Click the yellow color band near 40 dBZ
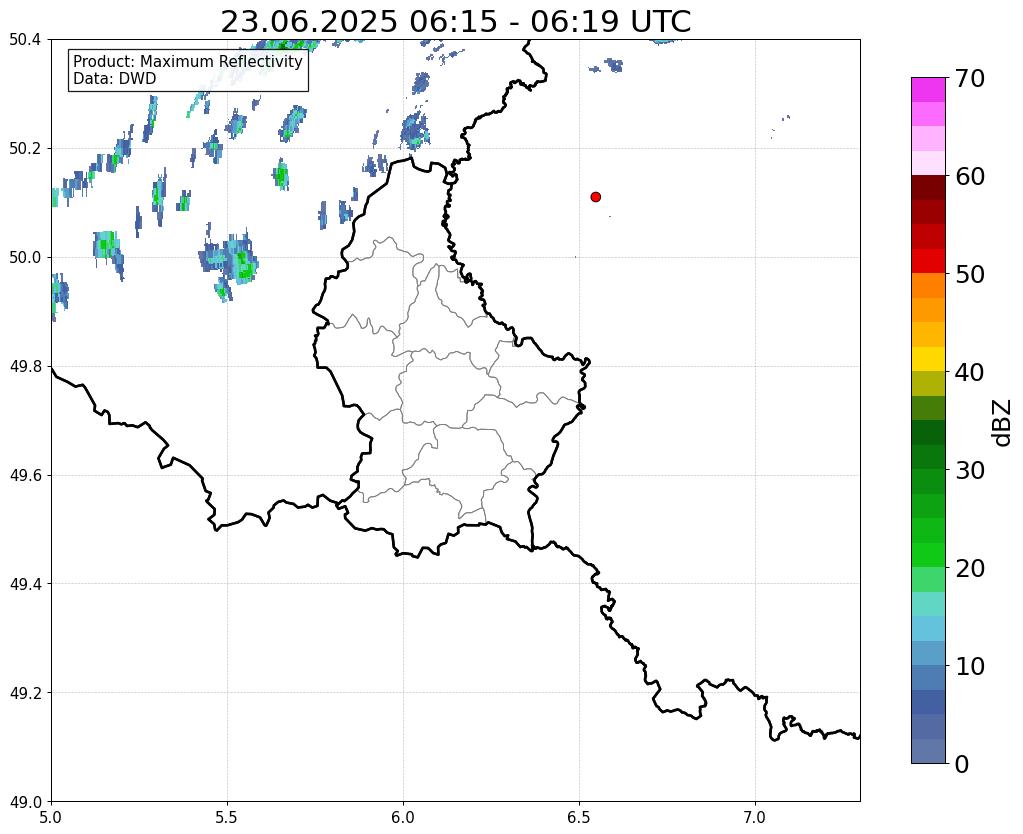Image resolution: width=1023 pixels, height=834 pixels. 928,359
